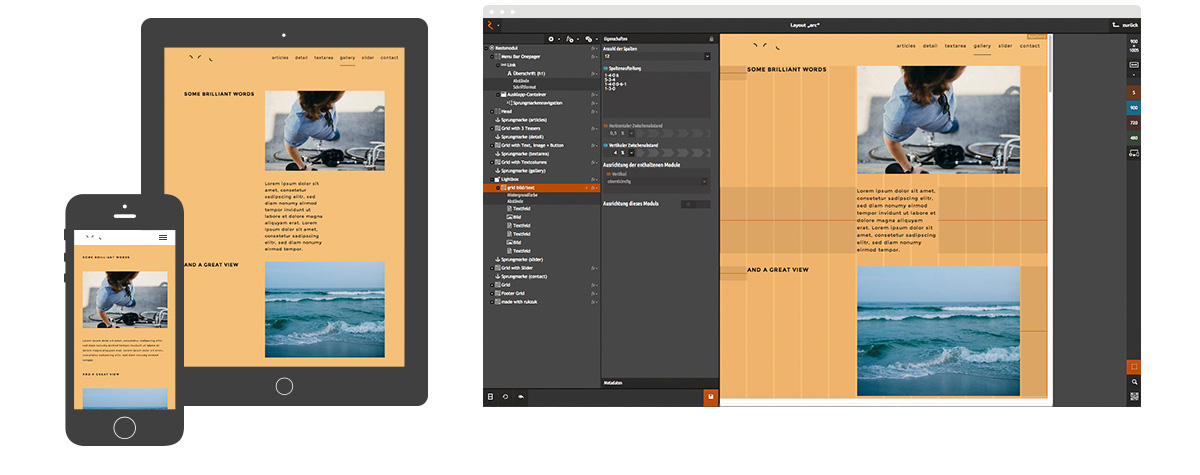Click the magnifier zoom icon in right sidebar
This screenshot has height=475, width=1200.
tap(1134, 382)
